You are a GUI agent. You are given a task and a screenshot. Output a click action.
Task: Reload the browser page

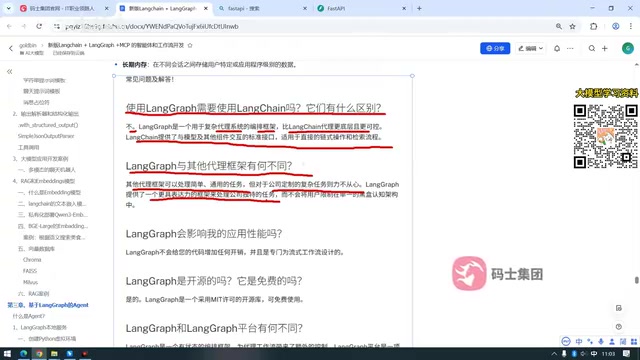(x=39, y=26)
